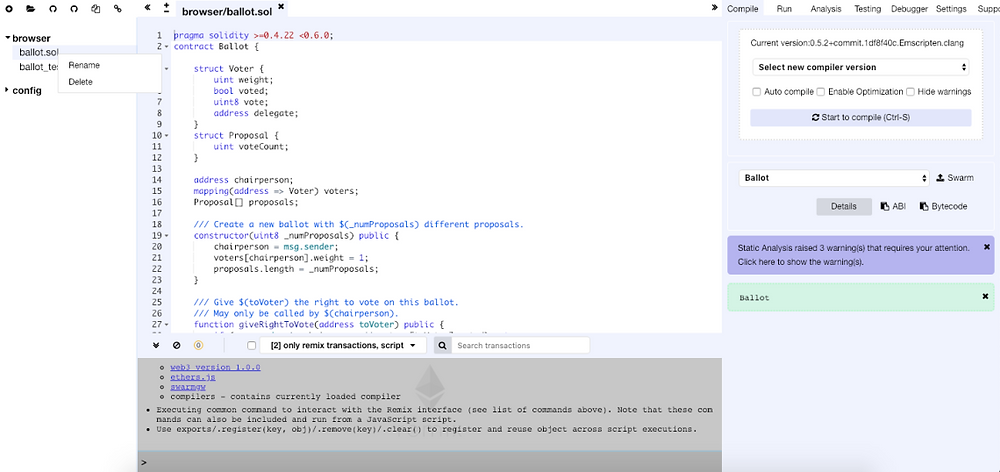
Task: Click line number 22 in the gutter
Action: click(156, 269)
